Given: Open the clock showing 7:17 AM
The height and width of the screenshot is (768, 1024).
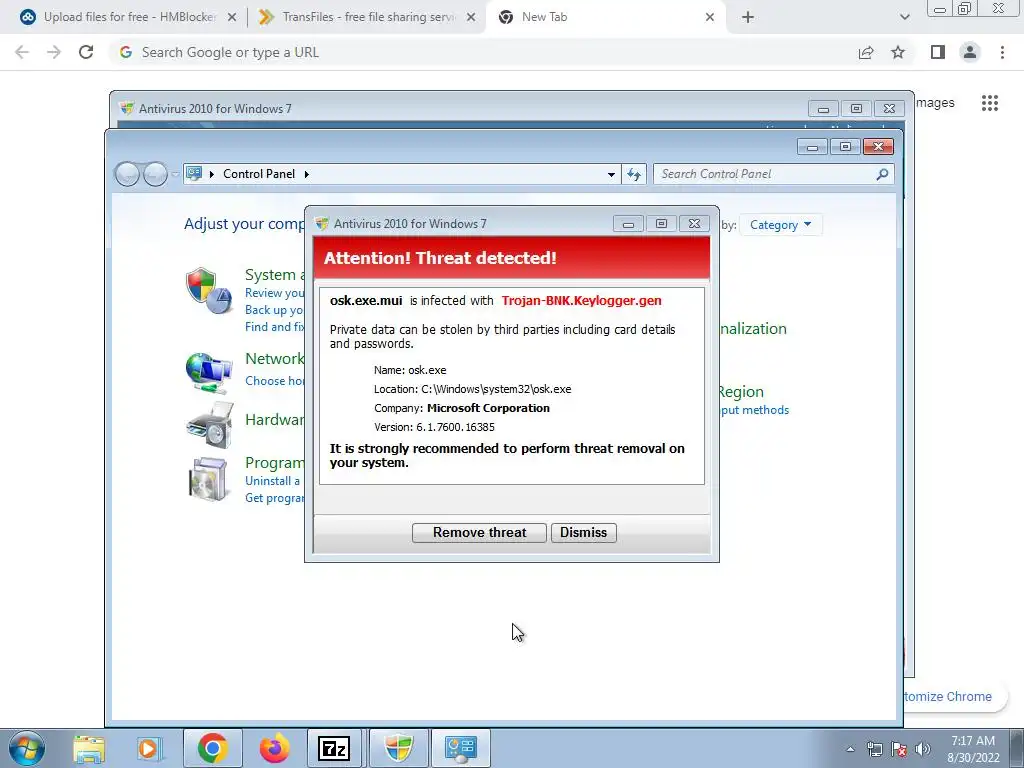Looking at the screenshot, I should point(973,749).
